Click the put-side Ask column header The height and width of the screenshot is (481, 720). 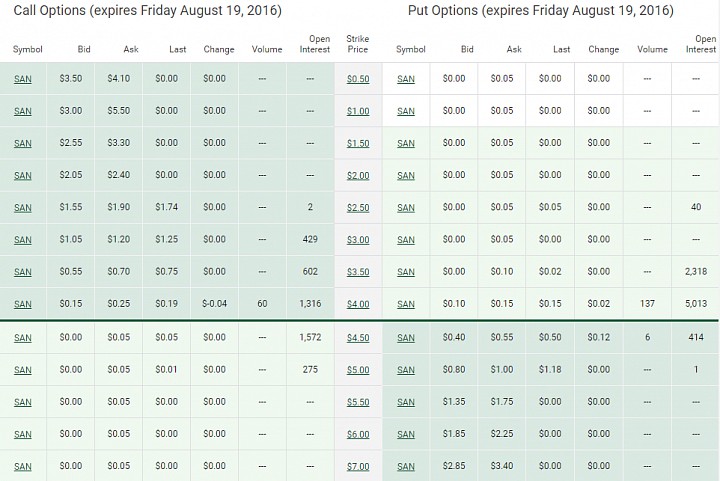[514, 49]
